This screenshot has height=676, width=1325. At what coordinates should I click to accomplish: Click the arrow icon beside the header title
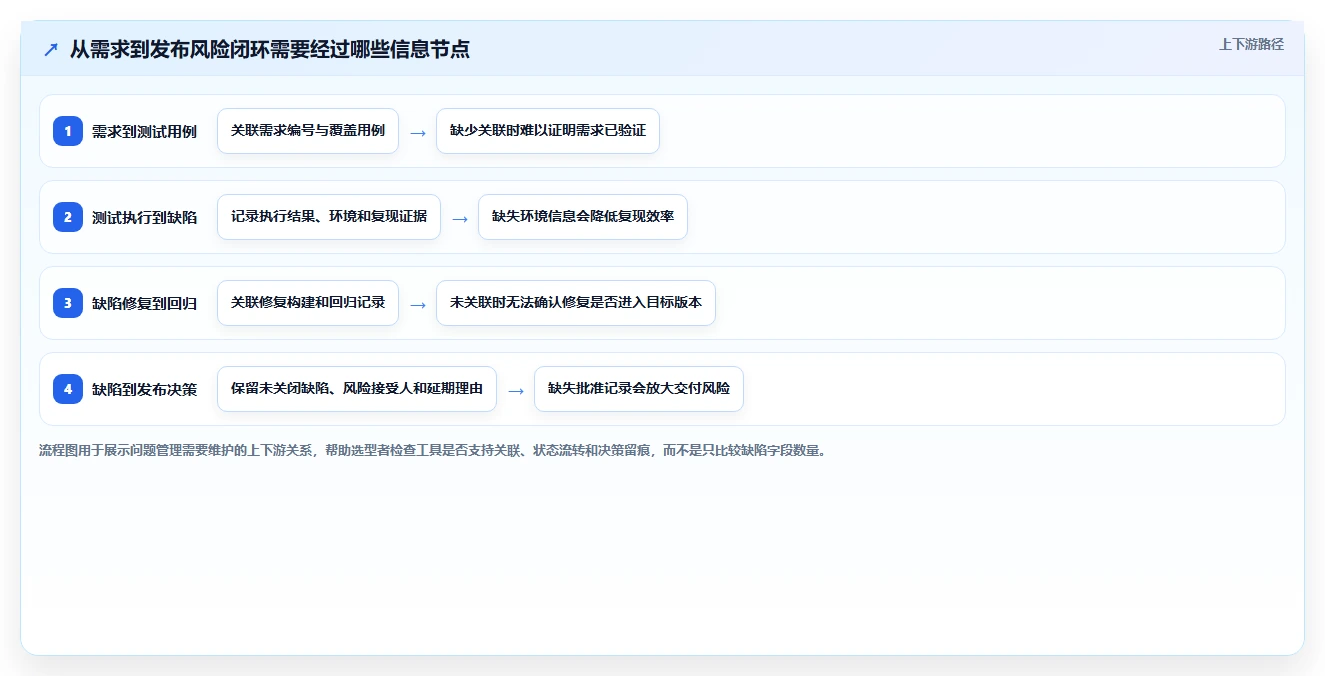pos(50,49)
